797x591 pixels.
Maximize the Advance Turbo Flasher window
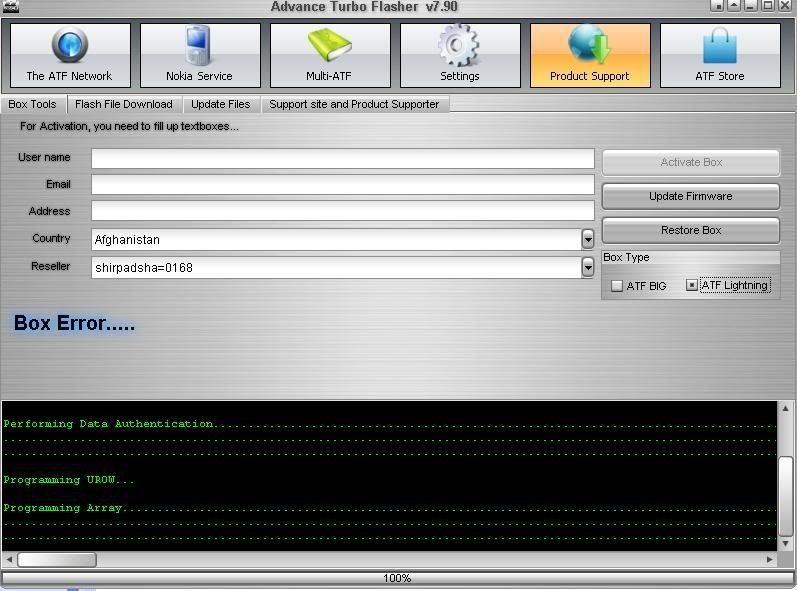[768, 6]
